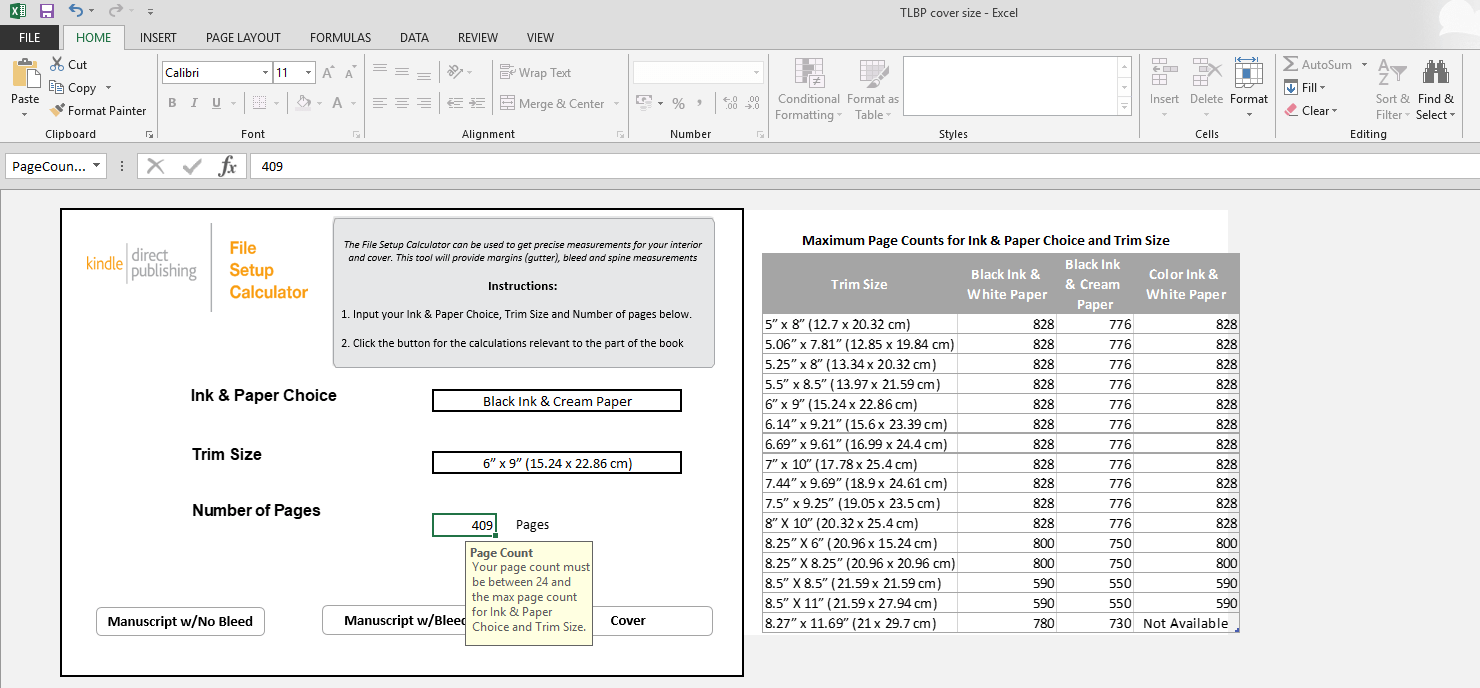Open Conditional Formatting
This screenshot has height=688, width=1480.
[x=808, y=88]
